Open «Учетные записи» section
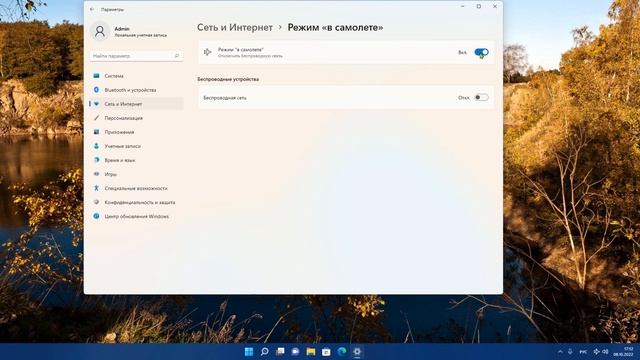The width and height of the screenshot is (640, 360). [x=136, y=146]
